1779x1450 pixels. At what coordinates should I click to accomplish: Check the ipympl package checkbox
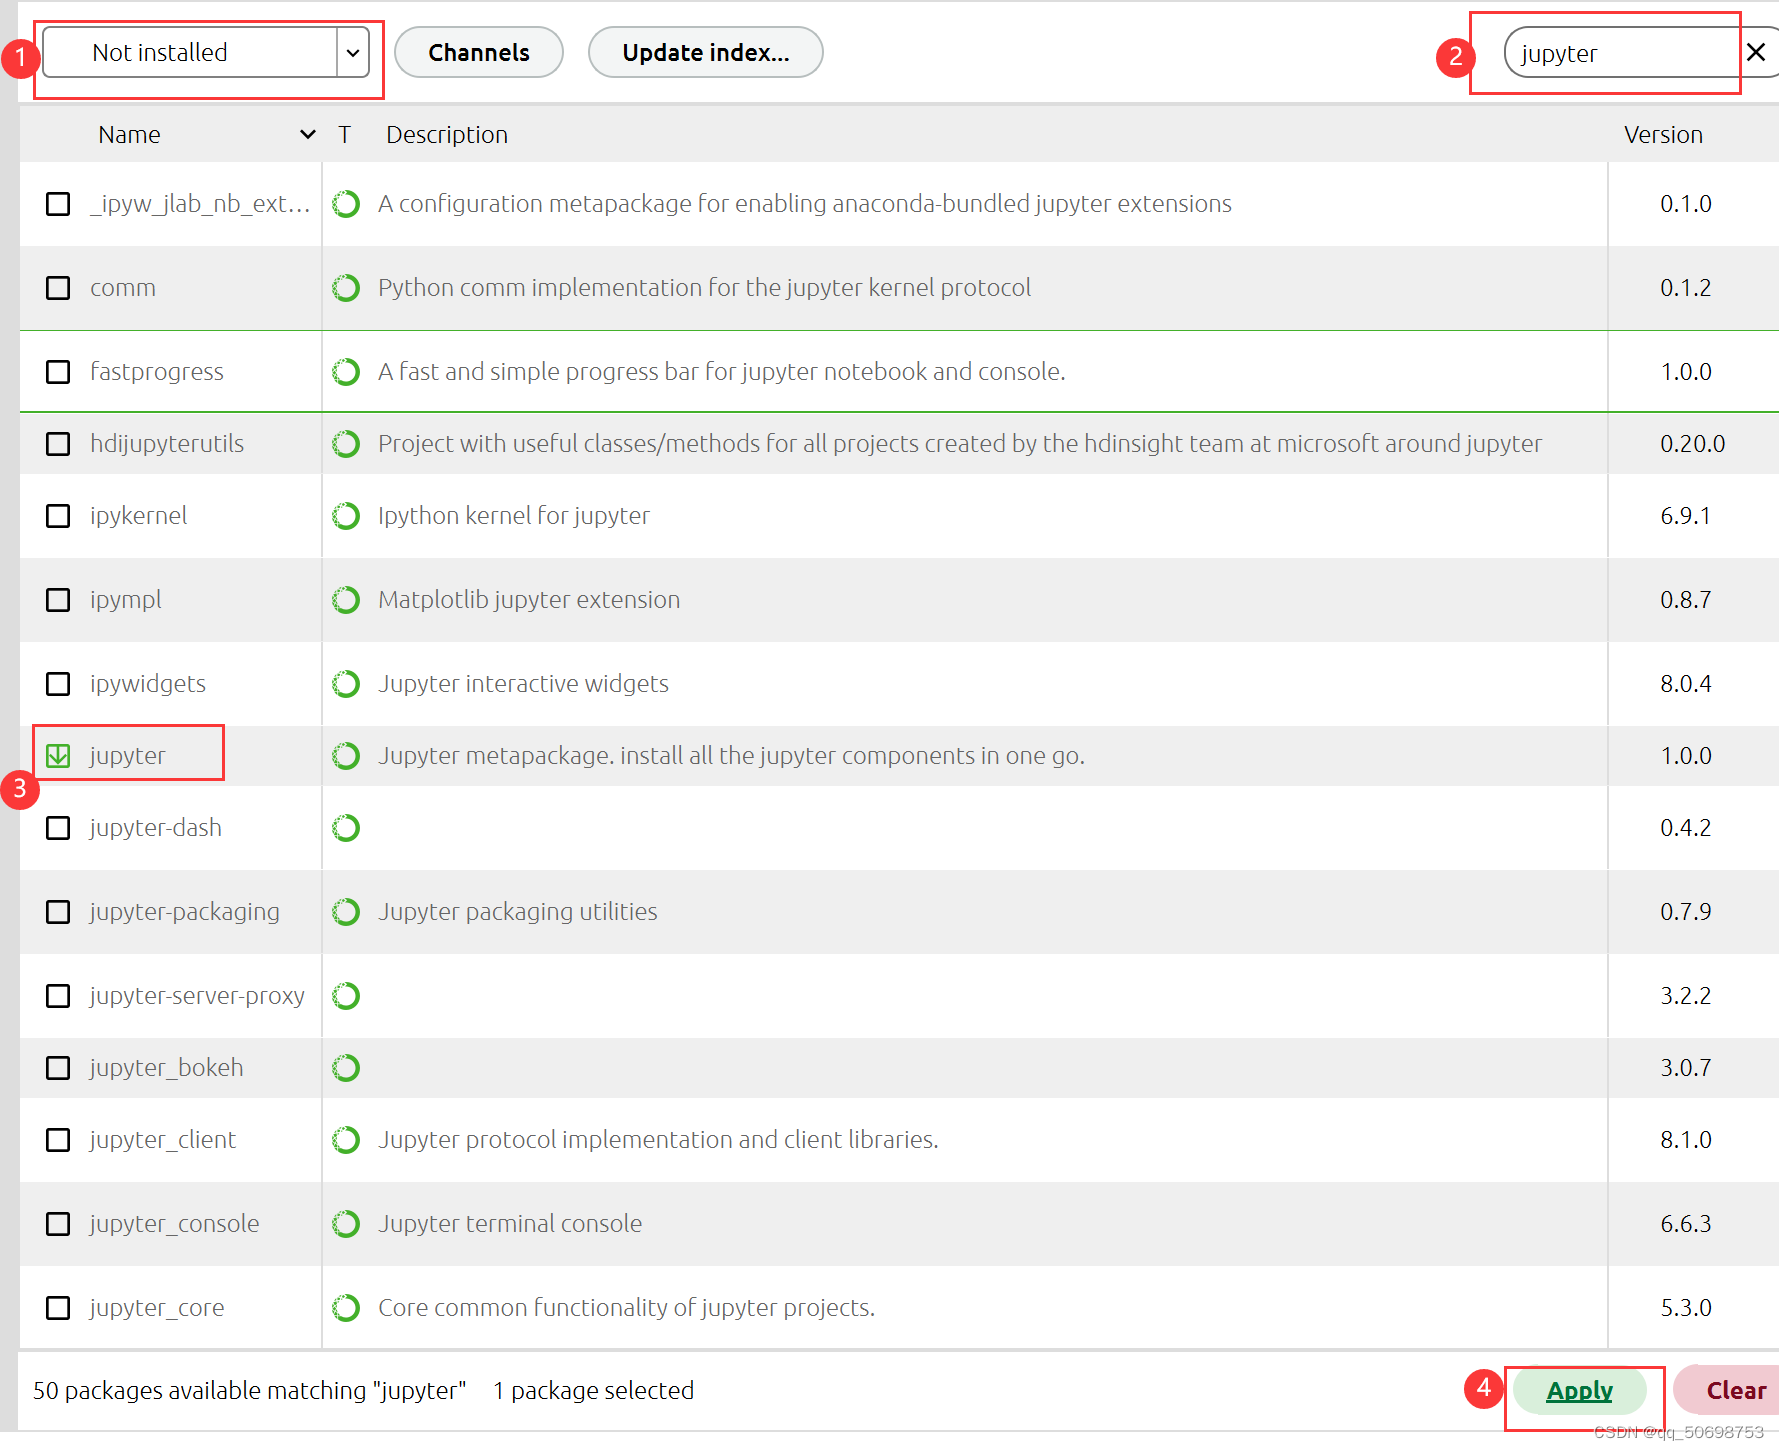click(x=58, y=600)
